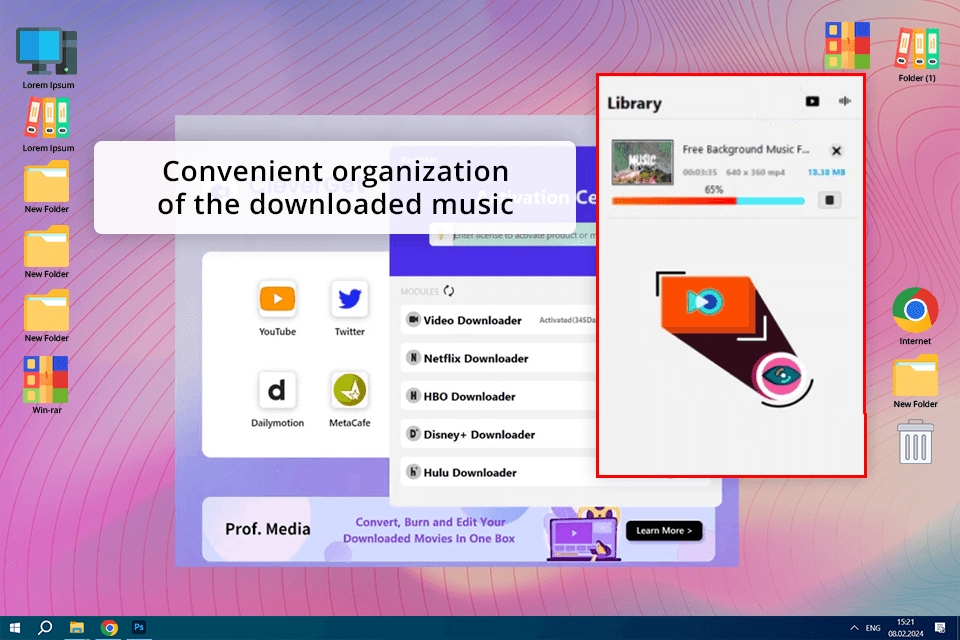Click the ENG language indicator

[873, 628]
